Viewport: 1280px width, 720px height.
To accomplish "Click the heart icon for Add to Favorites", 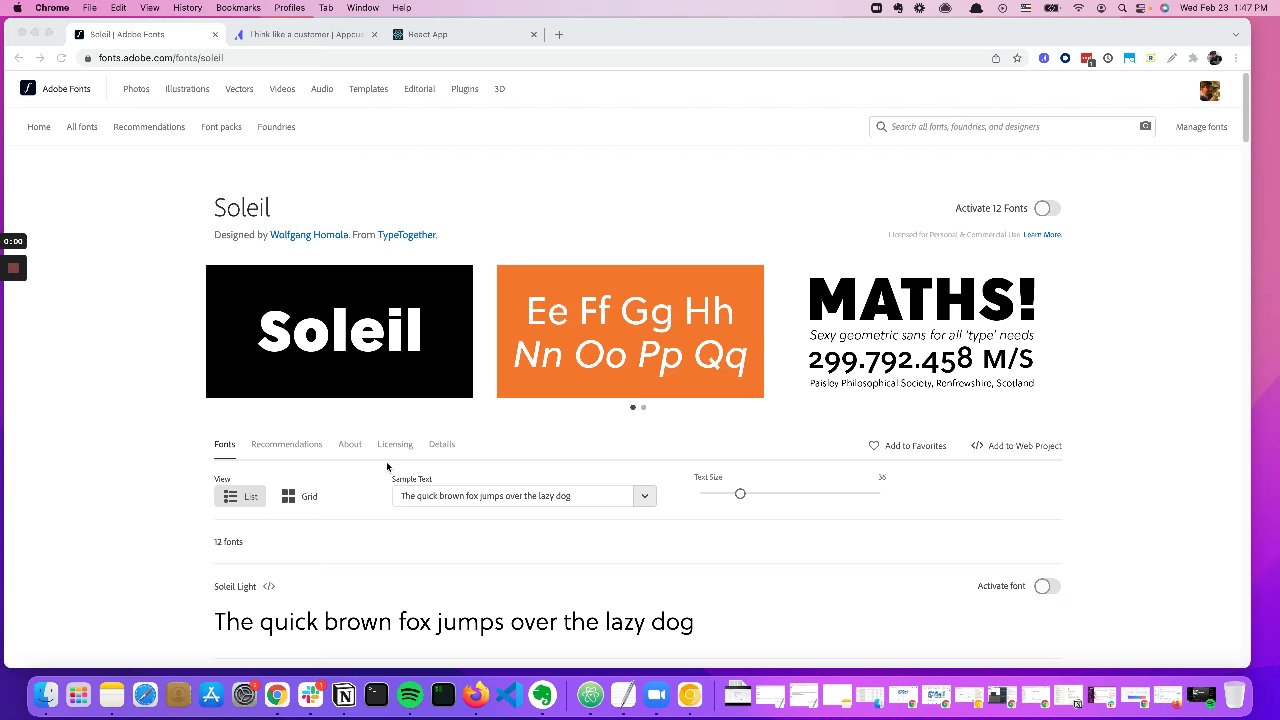I will pyautogui.click(x=874, y=445).
